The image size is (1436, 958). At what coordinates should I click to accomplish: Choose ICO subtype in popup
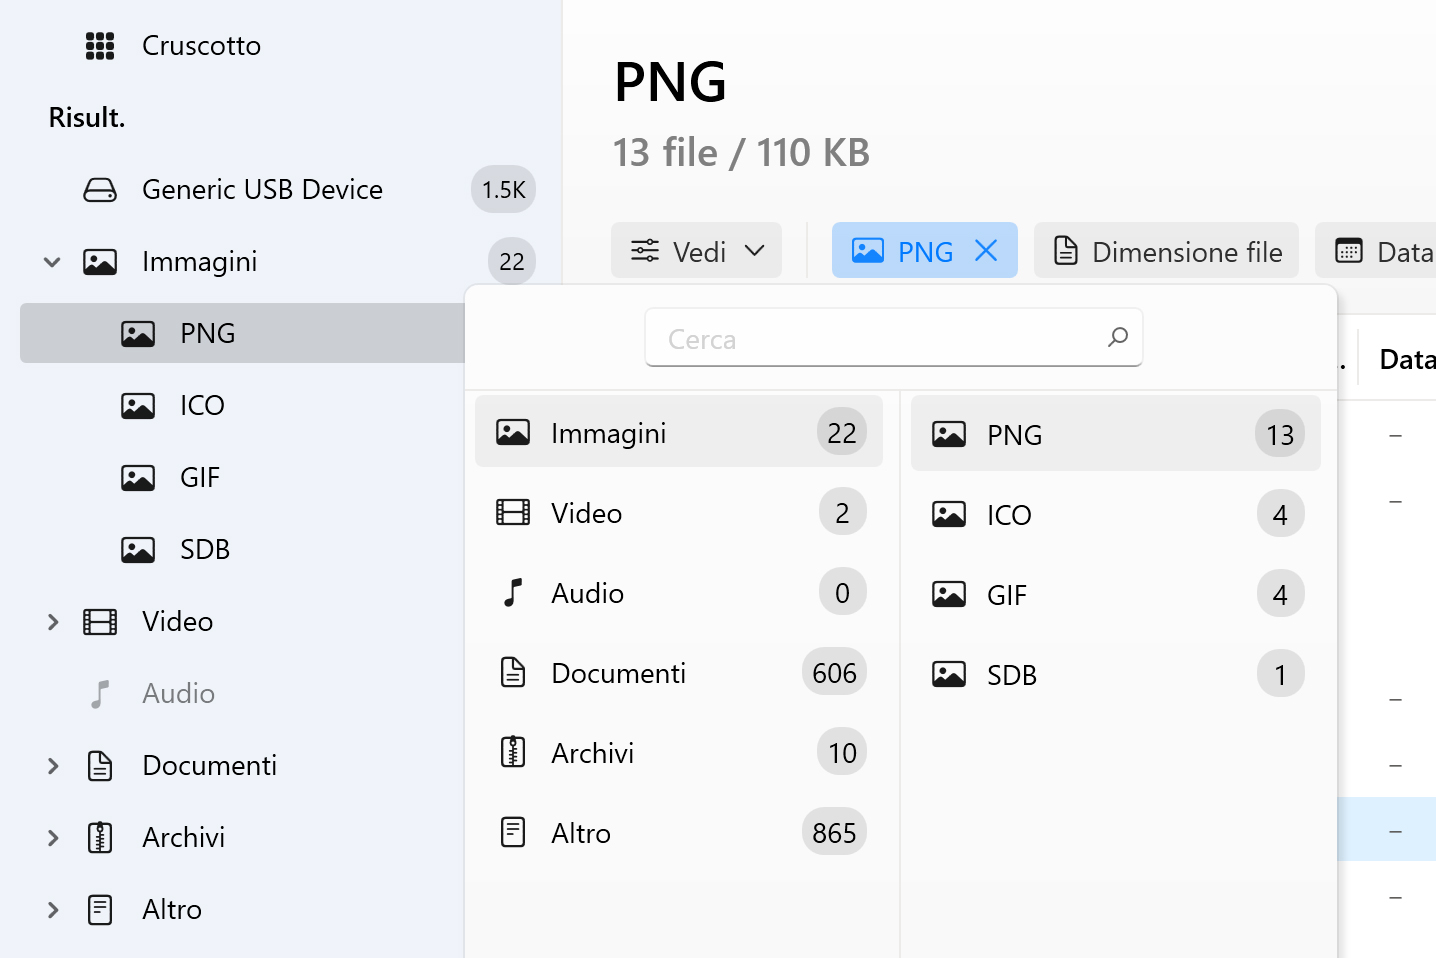pos(1116,514)
